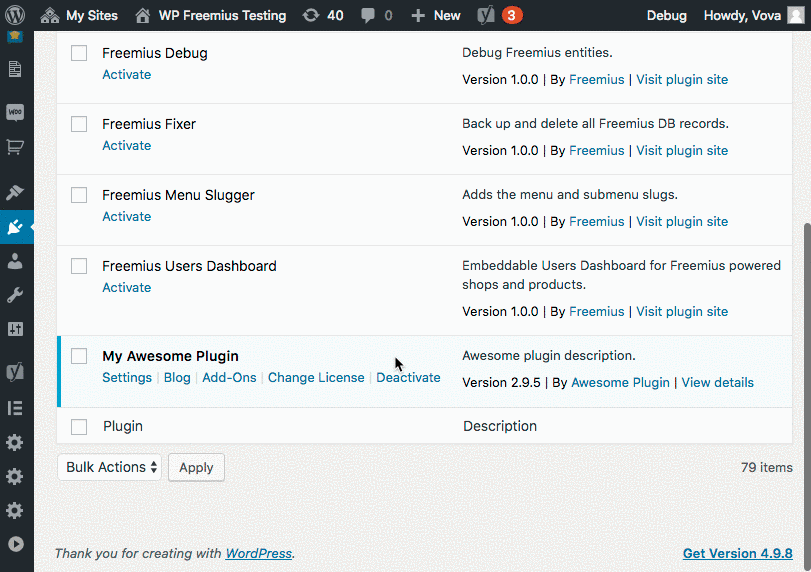811x572 pixels.
Task: Open Appearance paintbrush icon in sidebar
Action: click(15, 192)
